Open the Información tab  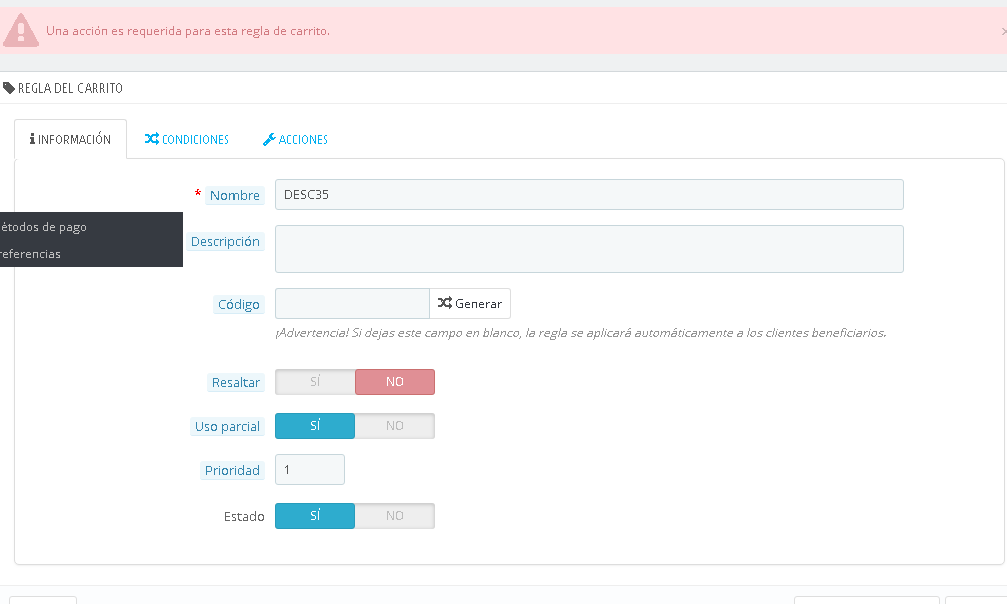click(71, 139)
